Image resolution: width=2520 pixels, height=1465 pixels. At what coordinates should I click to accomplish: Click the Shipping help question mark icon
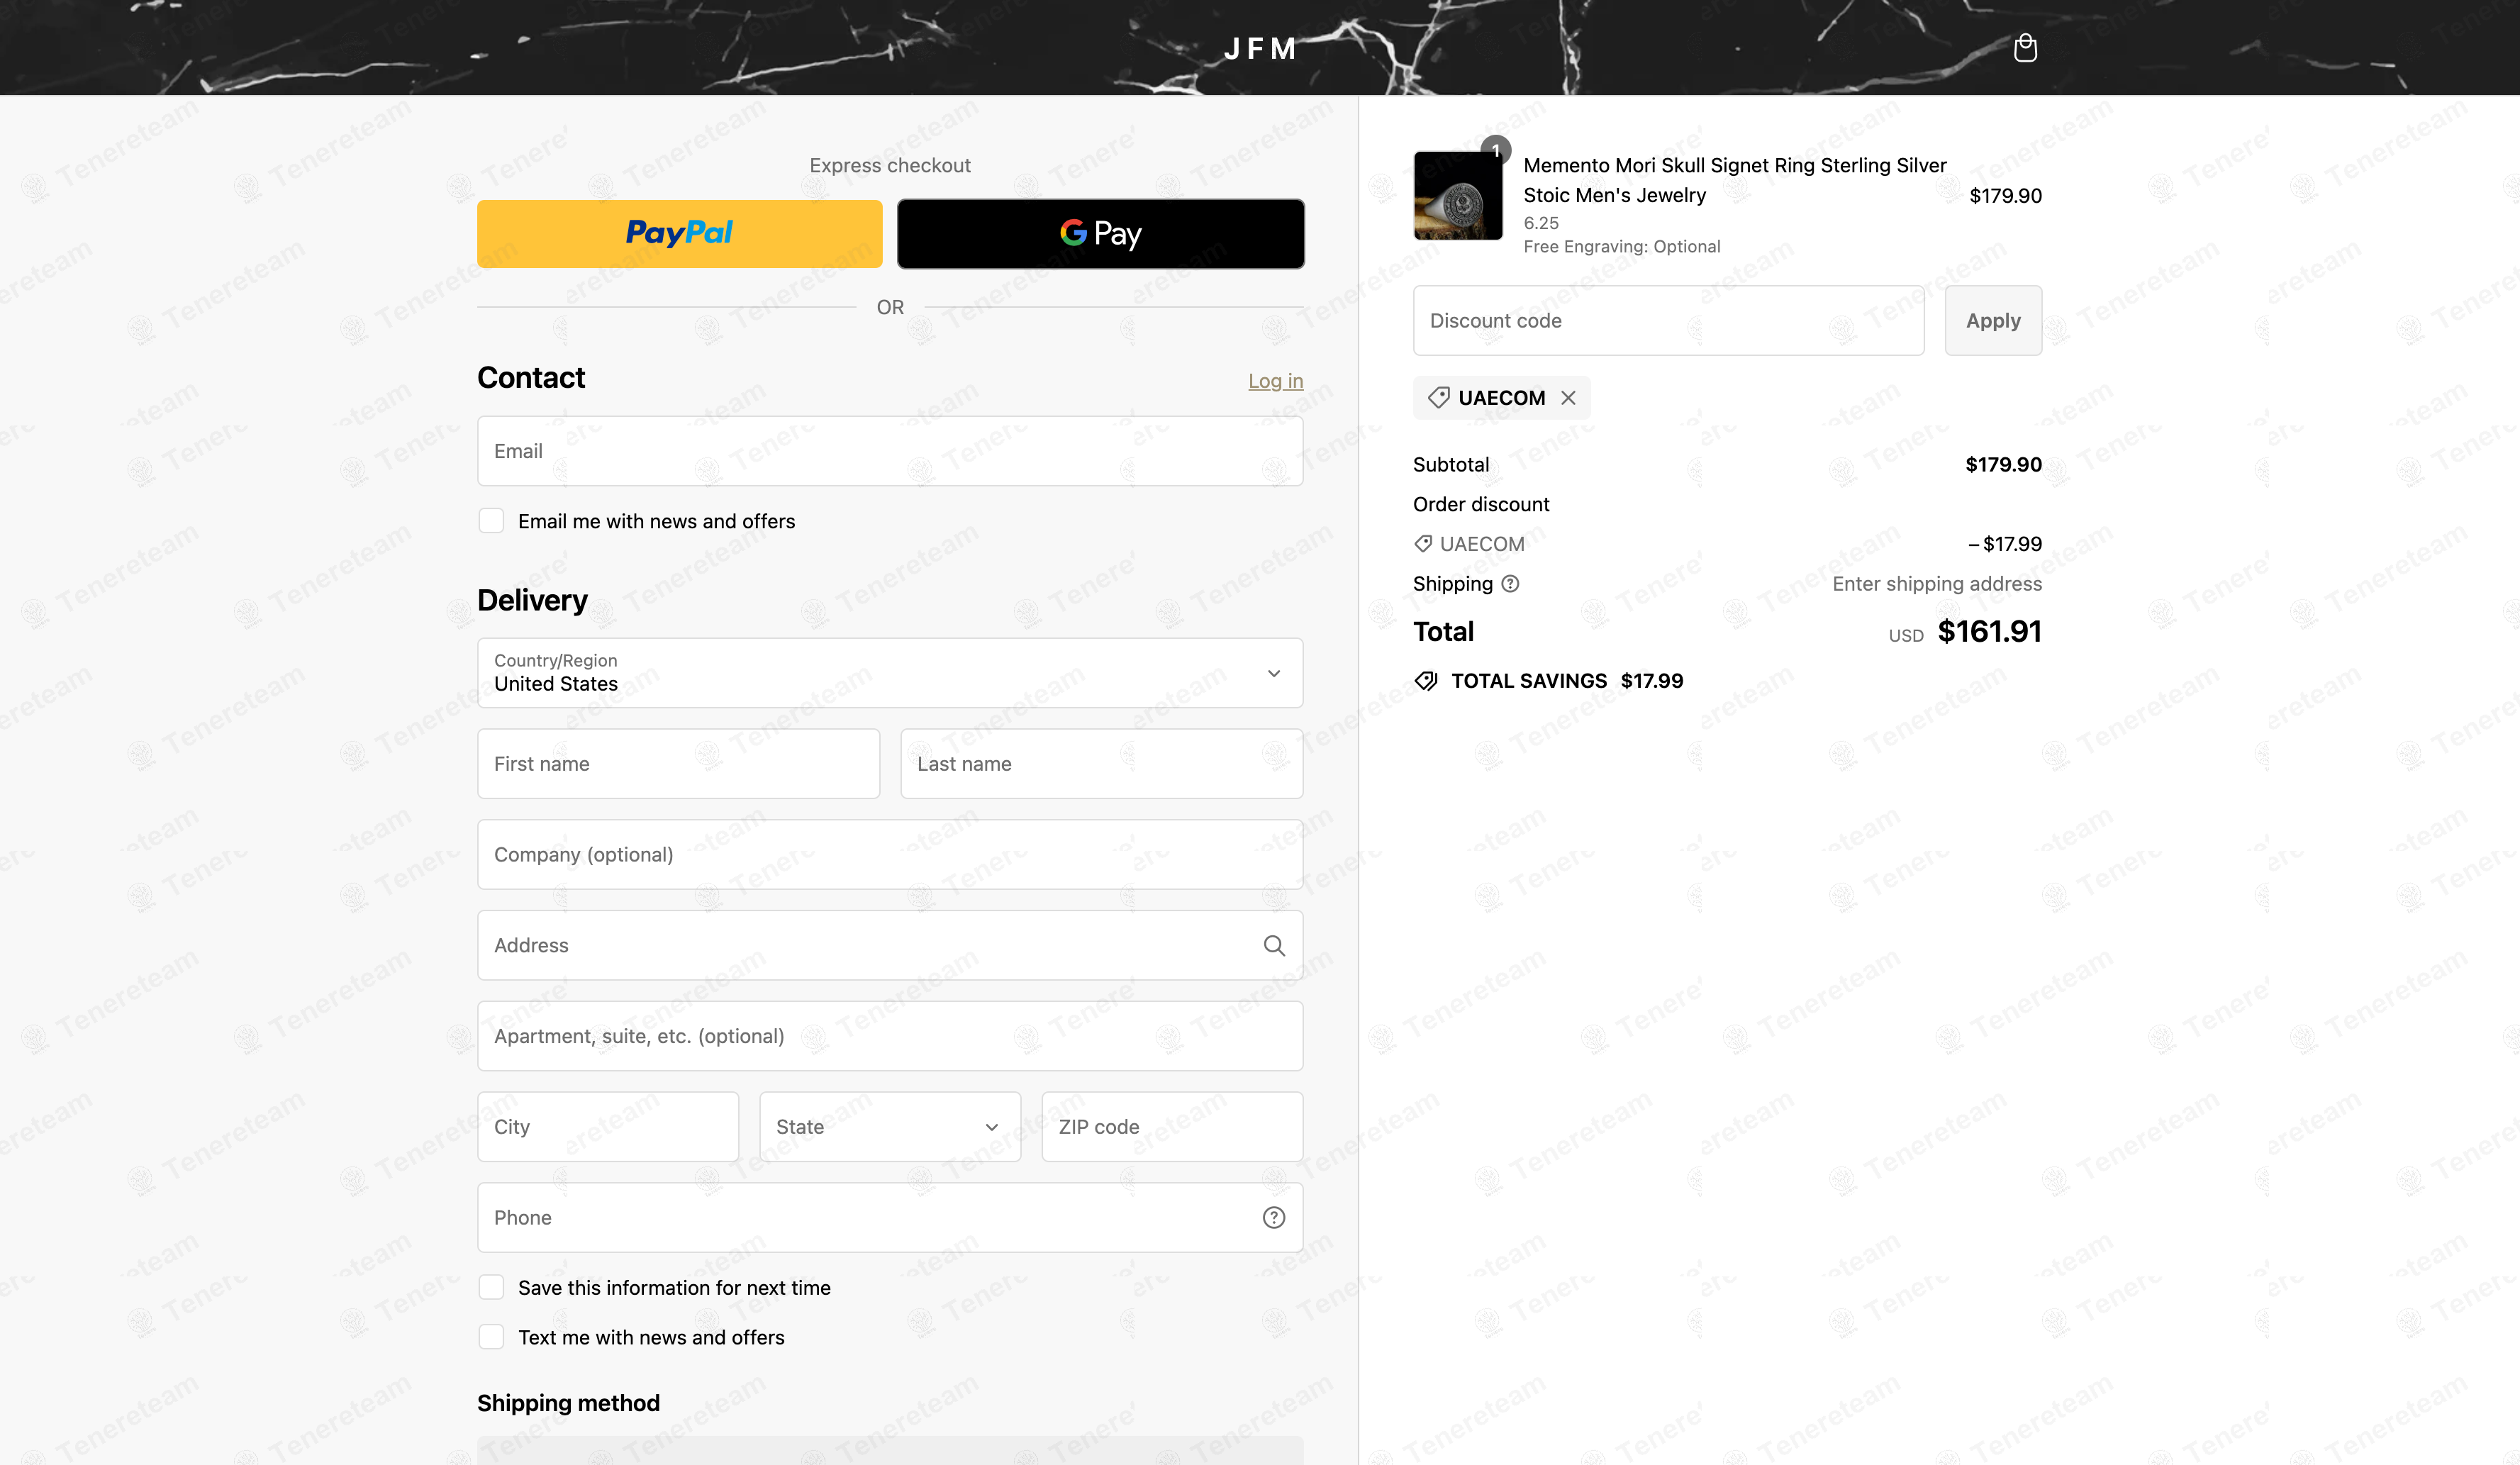[x=1510, y=583]
